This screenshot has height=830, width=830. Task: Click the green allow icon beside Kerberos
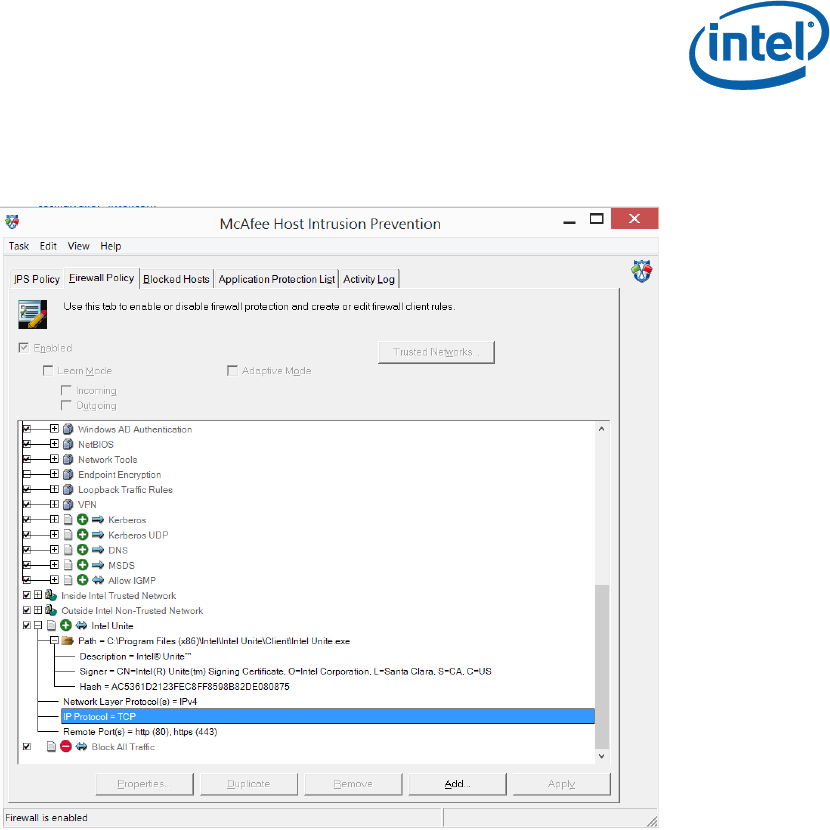pos(83,519)
